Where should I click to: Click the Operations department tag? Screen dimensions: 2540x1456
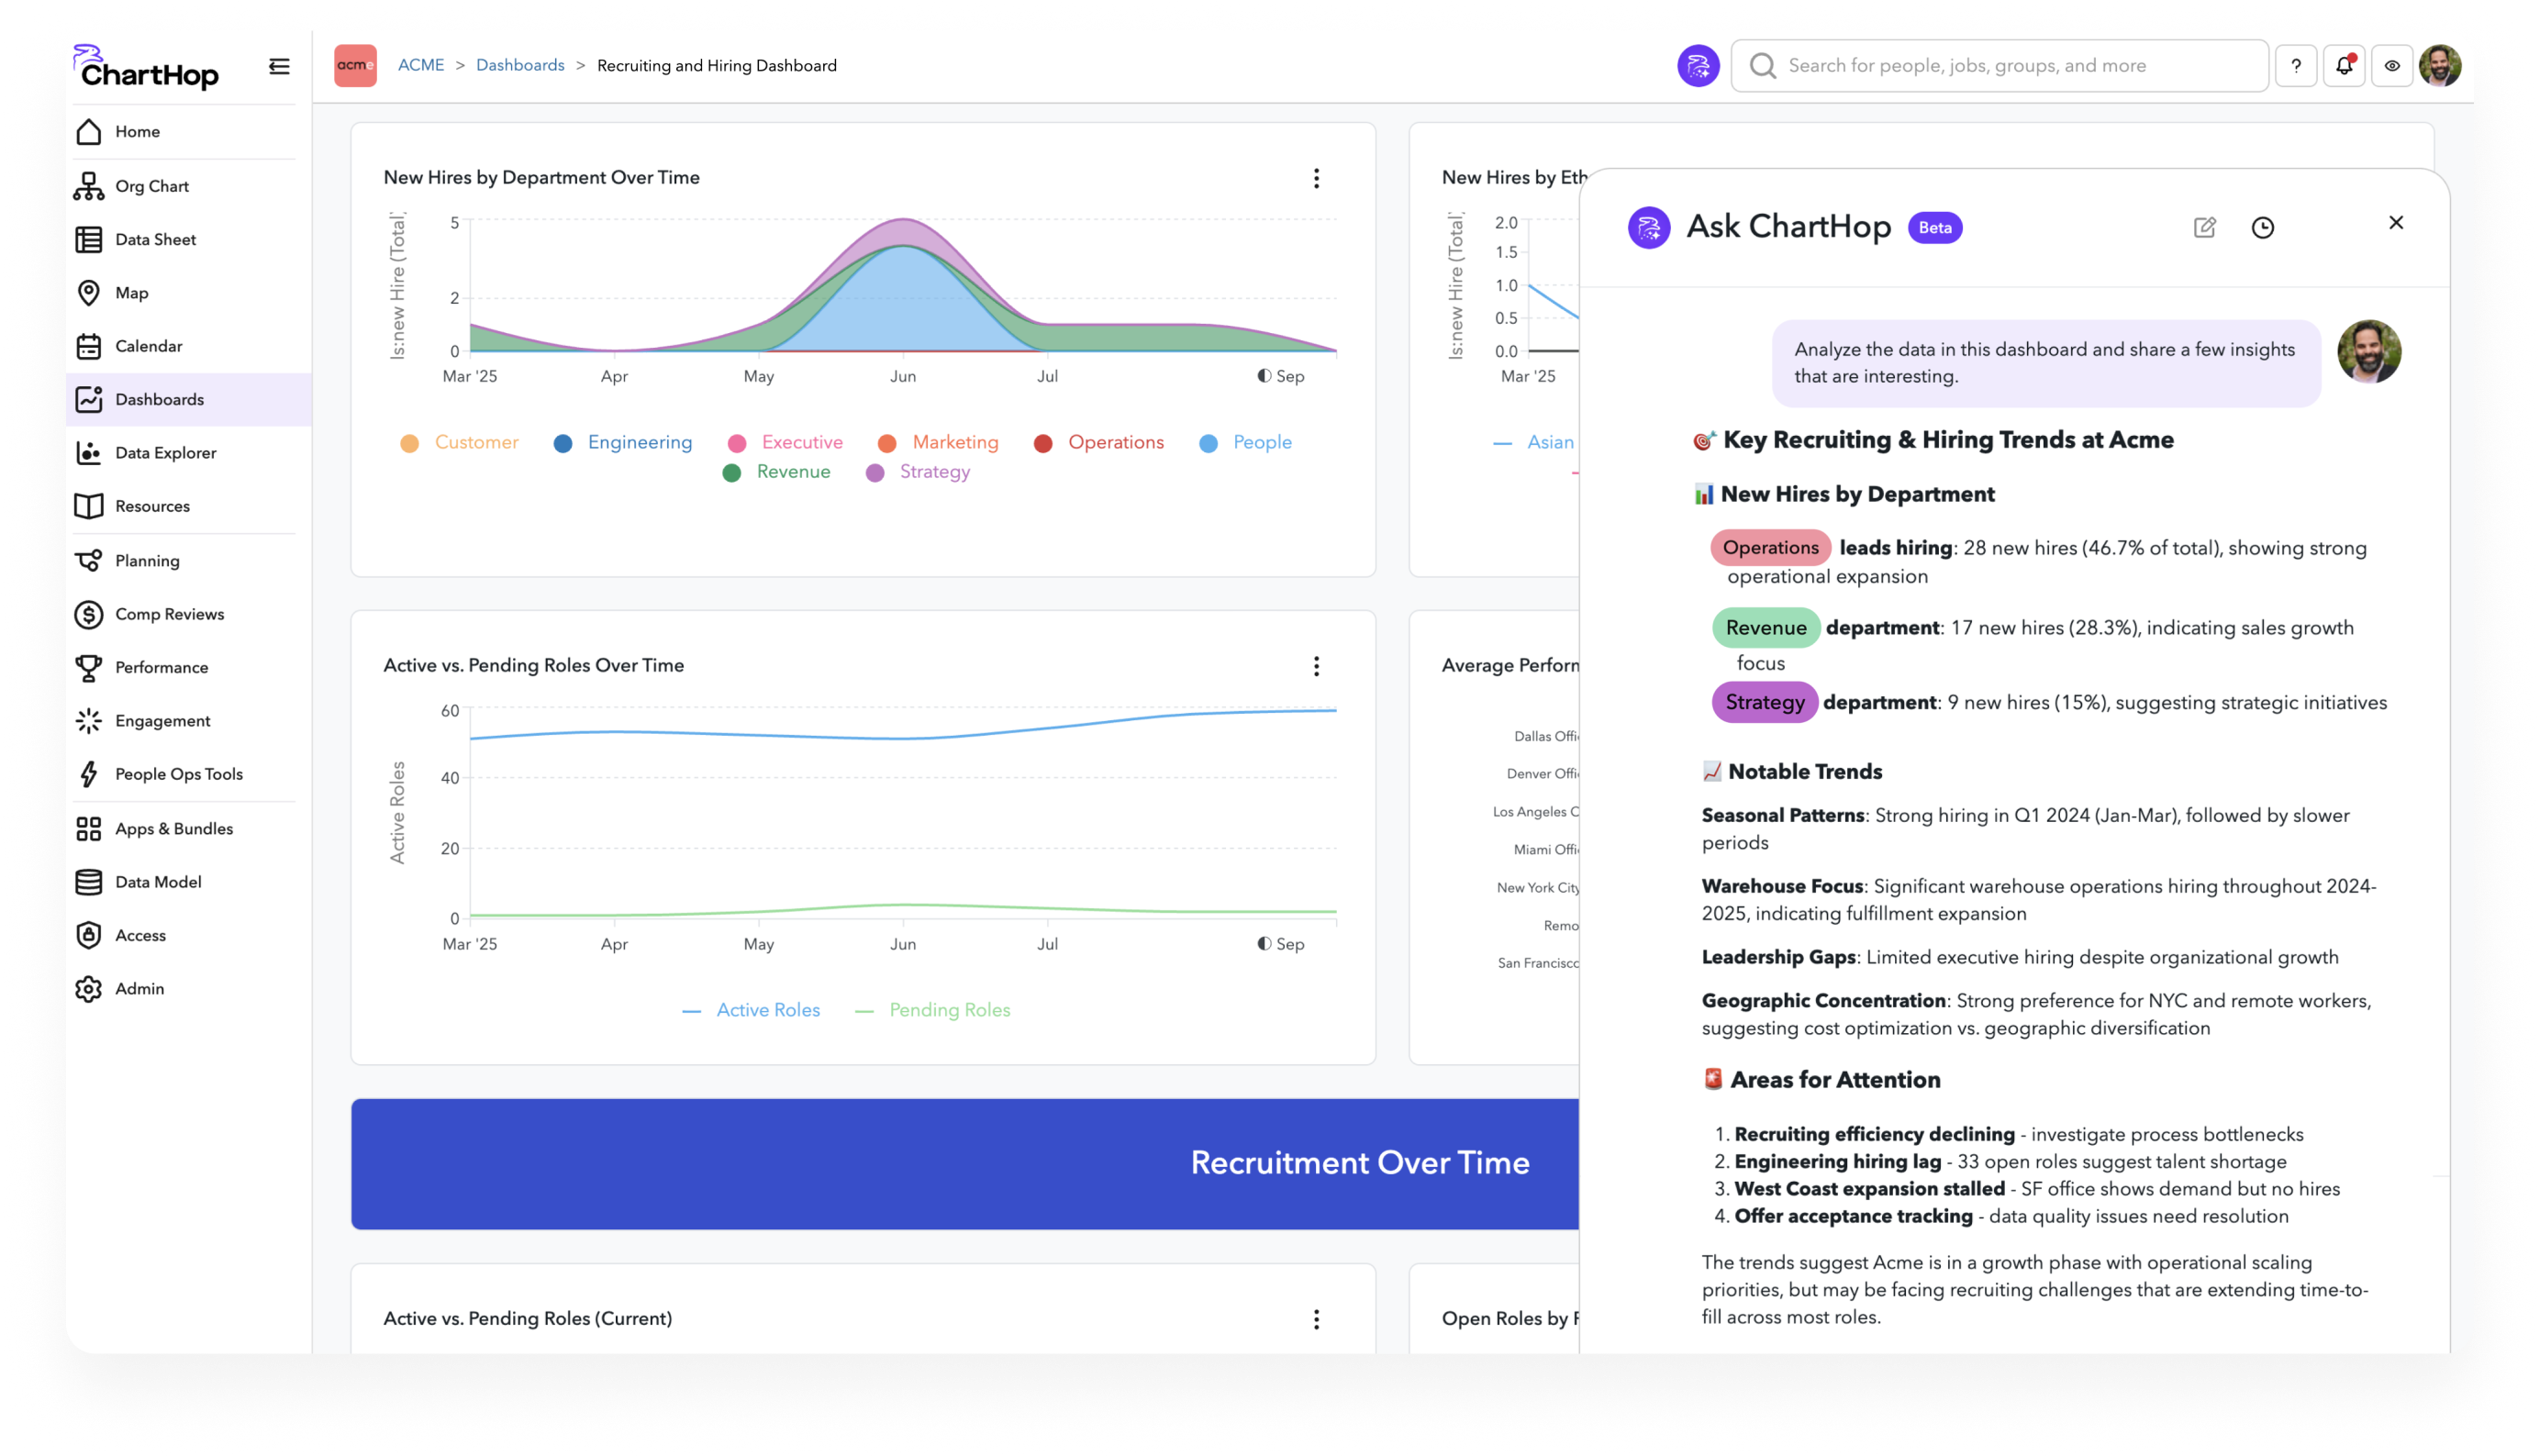point(1770,548)
